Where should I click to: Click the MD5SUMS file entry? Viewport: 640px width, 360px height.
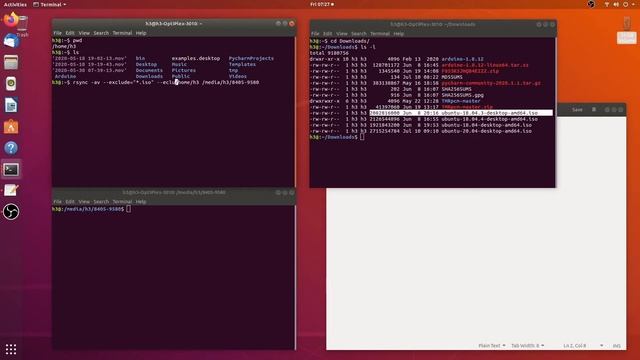coord(452,77)
